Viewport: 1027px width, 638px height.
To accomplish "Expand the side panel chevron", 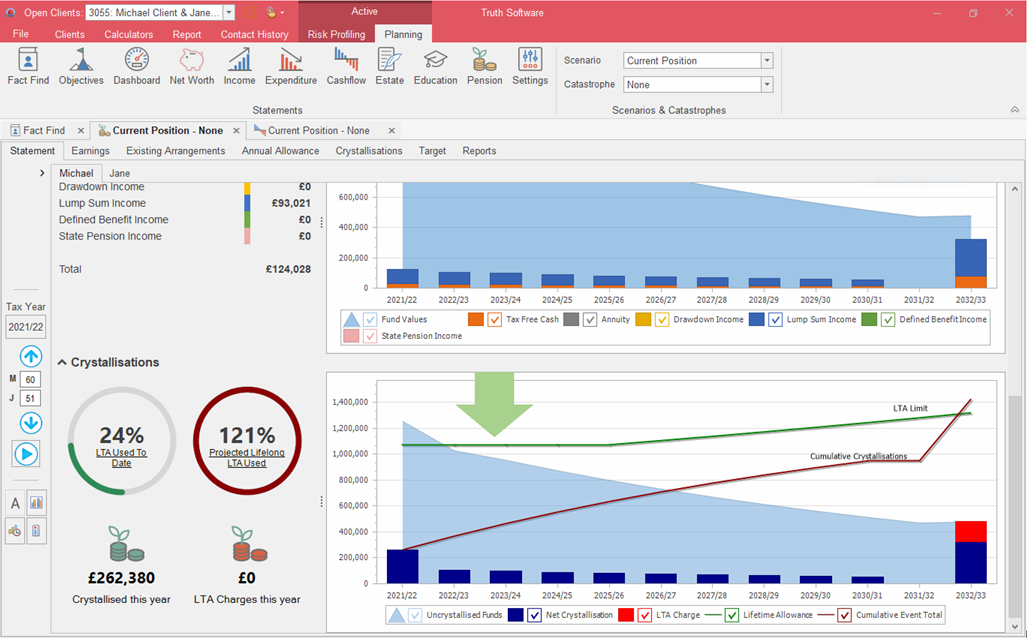I will [42, 173].
